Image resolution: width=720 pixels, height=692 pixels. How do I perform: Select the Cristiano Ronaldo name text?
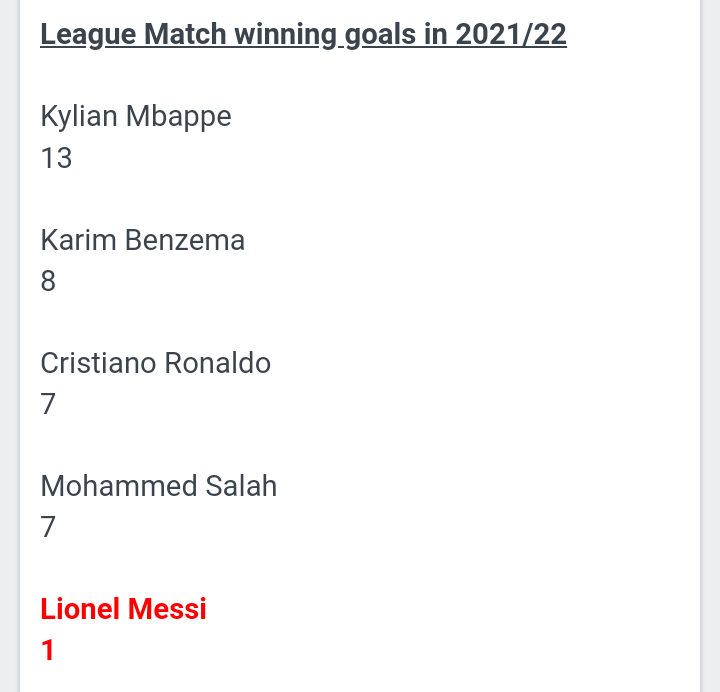pyautogui.click(x=156, y=363)
